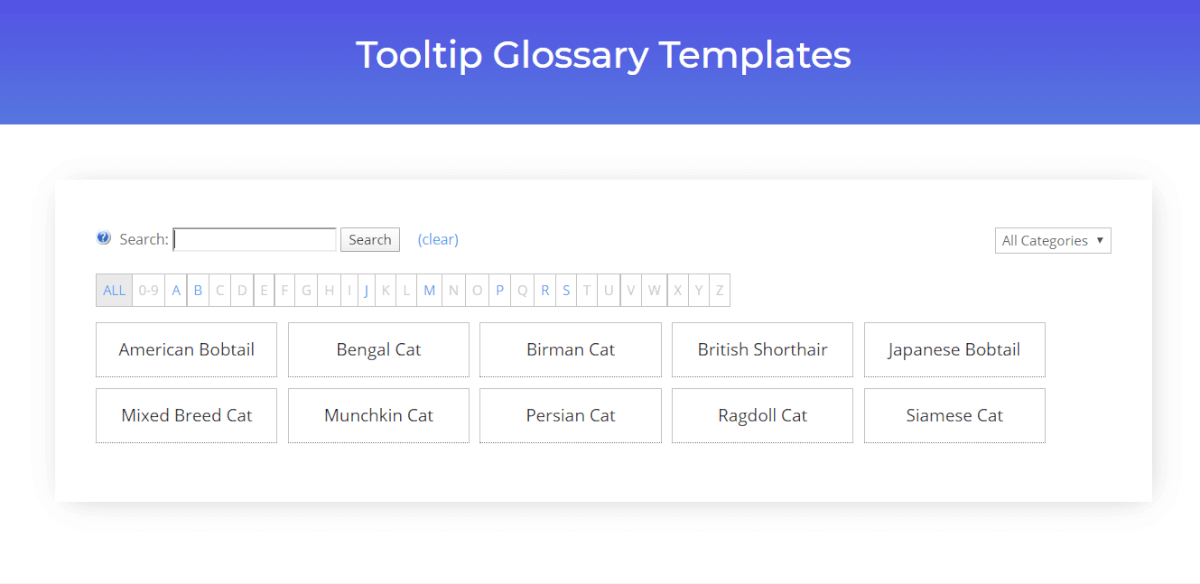Select the letter S filter

(566, 291)
